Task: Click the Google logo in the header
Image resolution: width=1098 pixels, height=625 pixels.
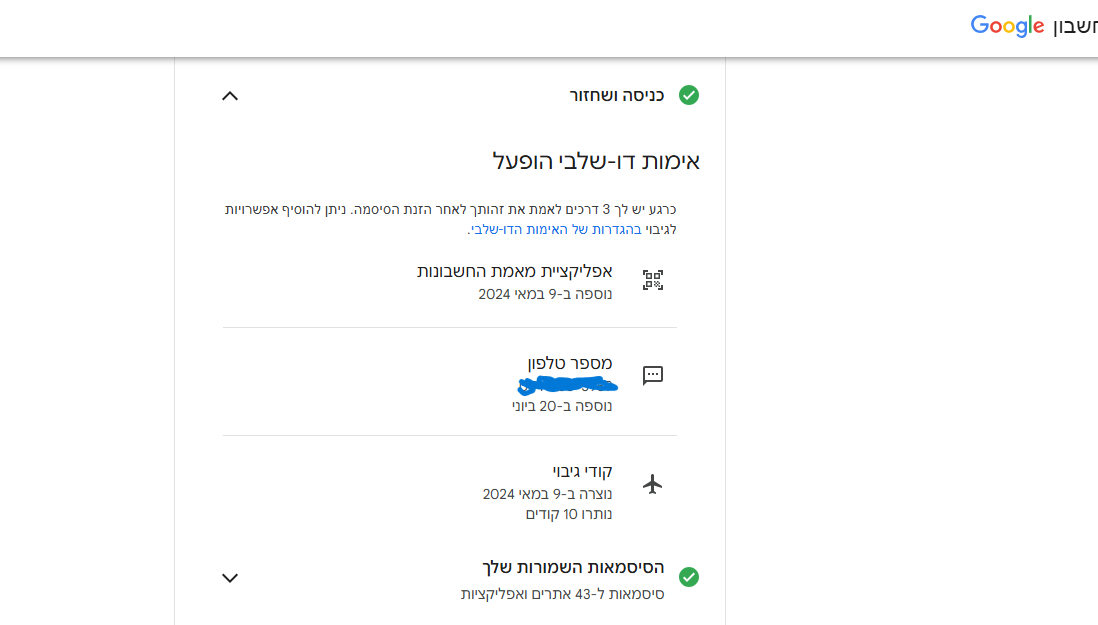Action: point(1007,27)
